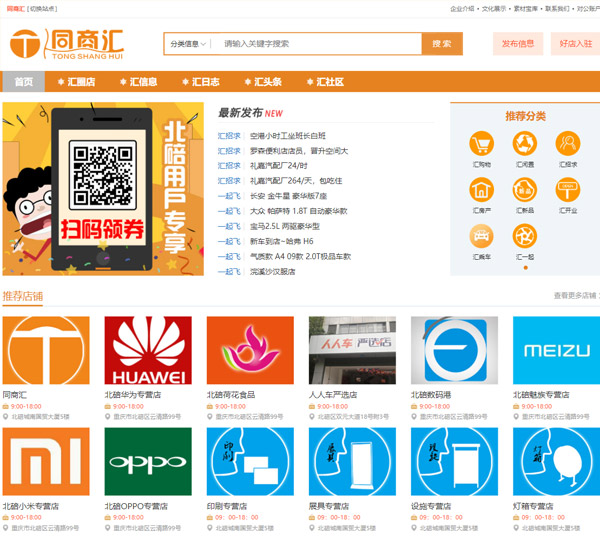Open the 灯箱专营店 lightbox logo tile

(x=556, y=462)
